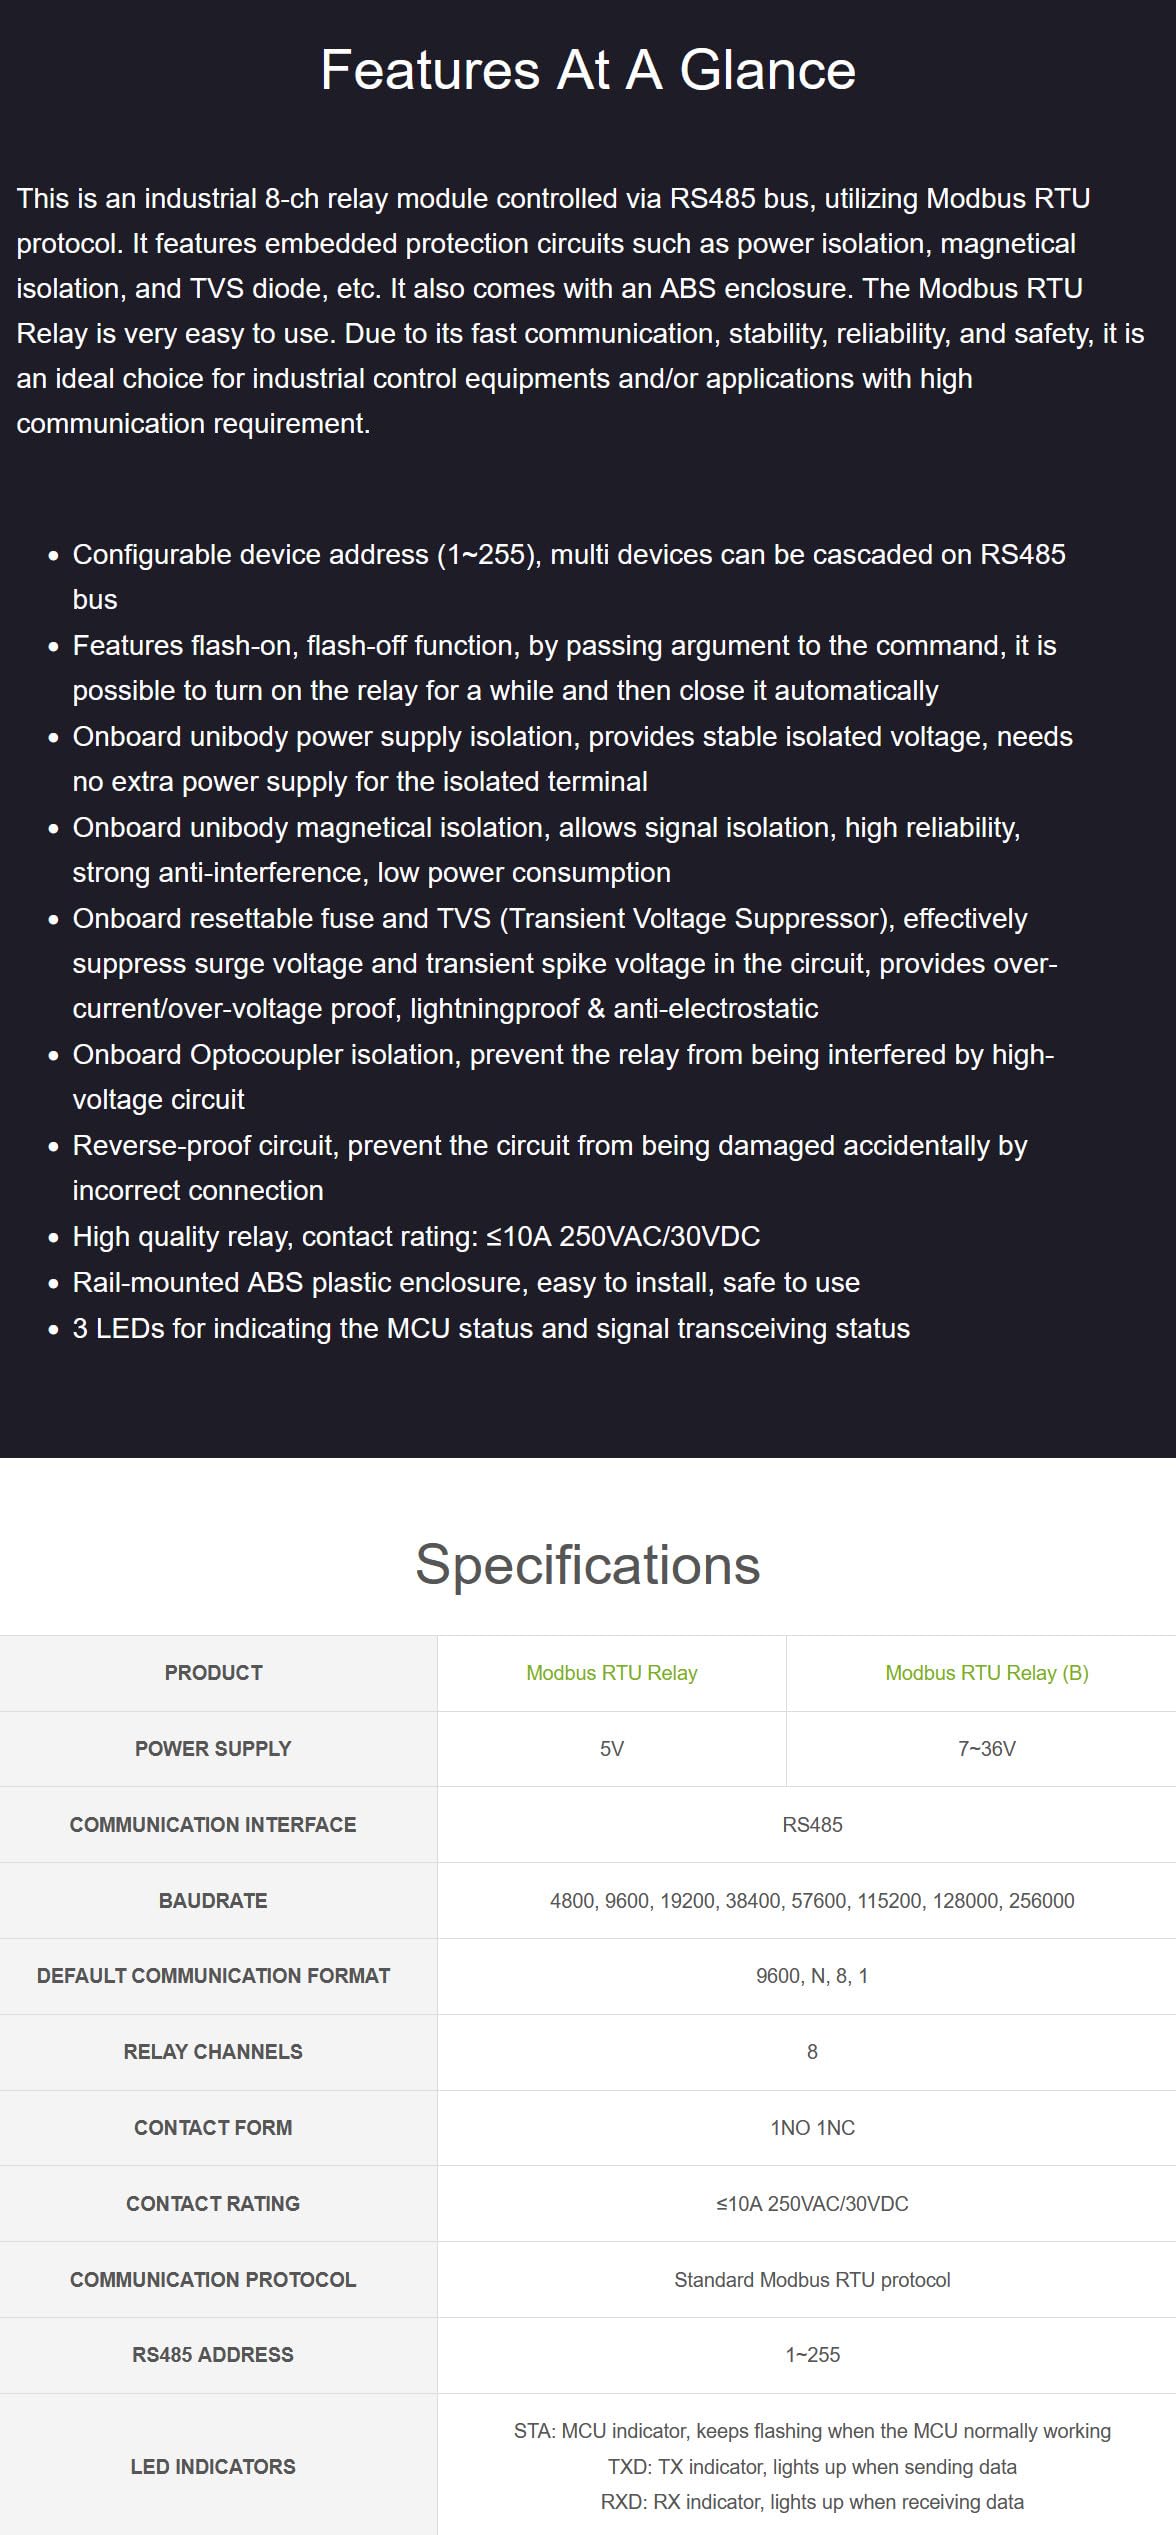The image size is (1176, 2535).
Task: Click the 7~36V power supply value
Action: tap(986, 1748)
